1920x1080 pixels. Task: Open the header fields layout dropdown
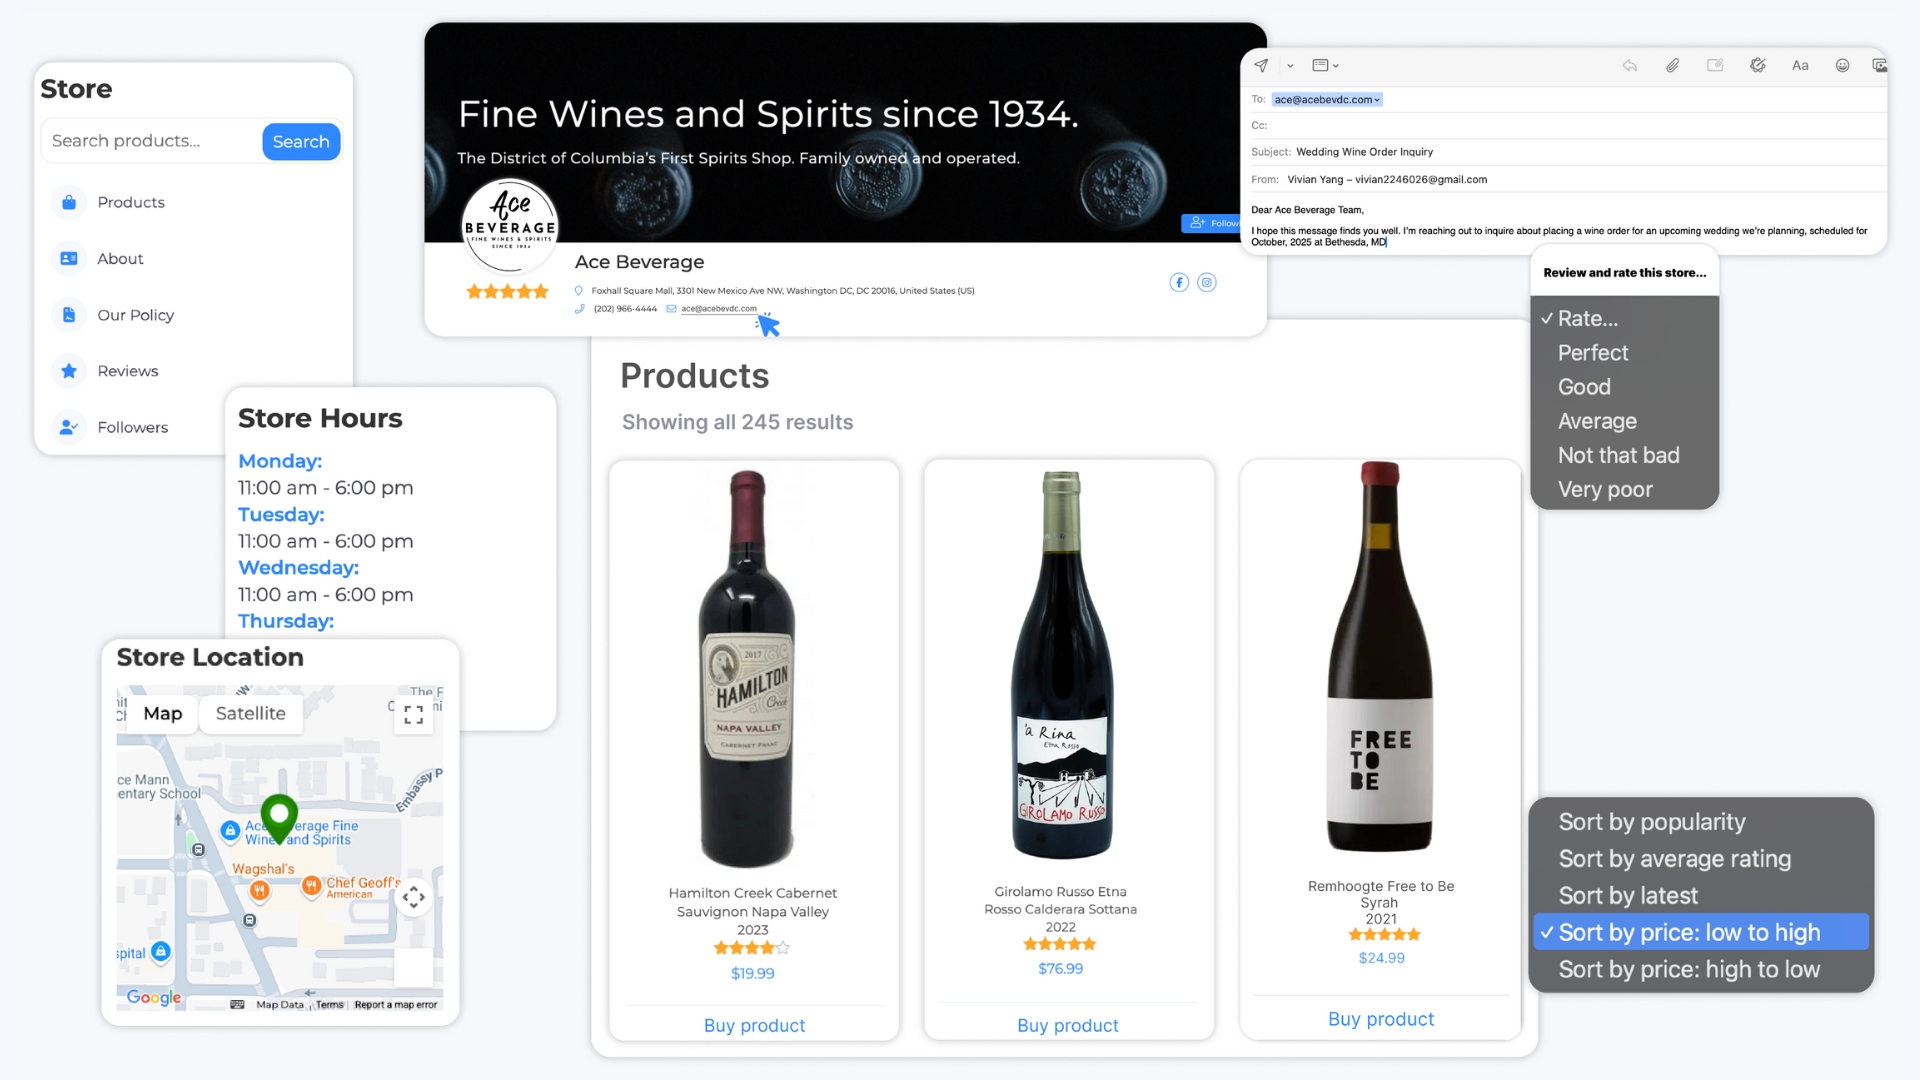[1325, 66]
